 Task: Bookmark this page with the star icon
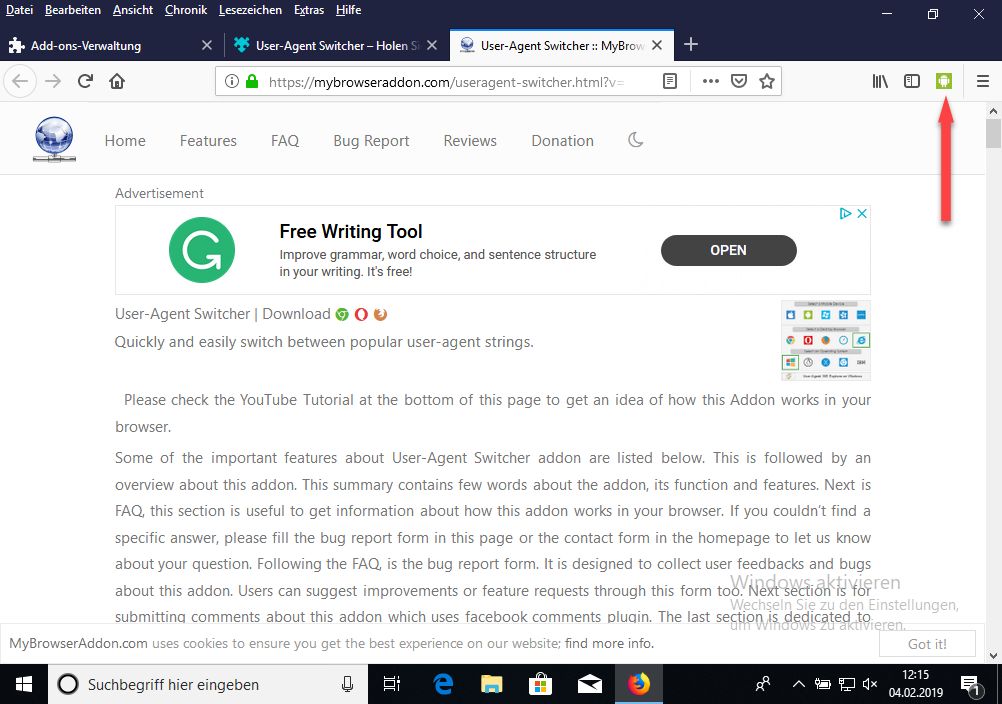[767, 81]
